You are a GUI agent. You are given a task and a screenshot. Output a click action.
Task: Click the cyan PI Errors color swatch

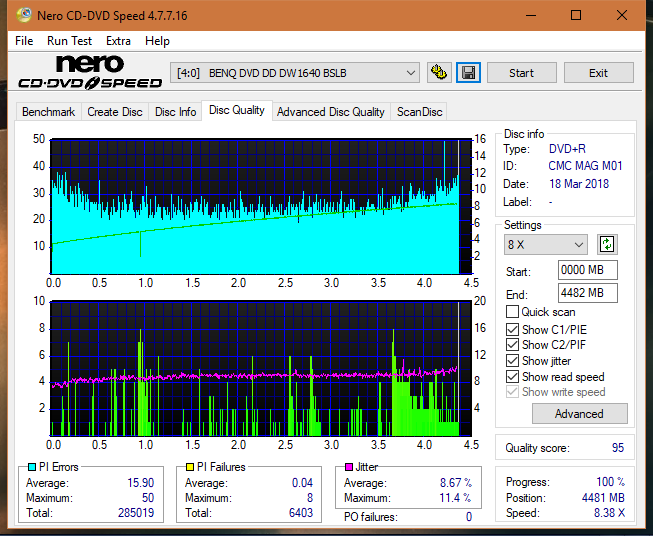click(x=32, y=467)
